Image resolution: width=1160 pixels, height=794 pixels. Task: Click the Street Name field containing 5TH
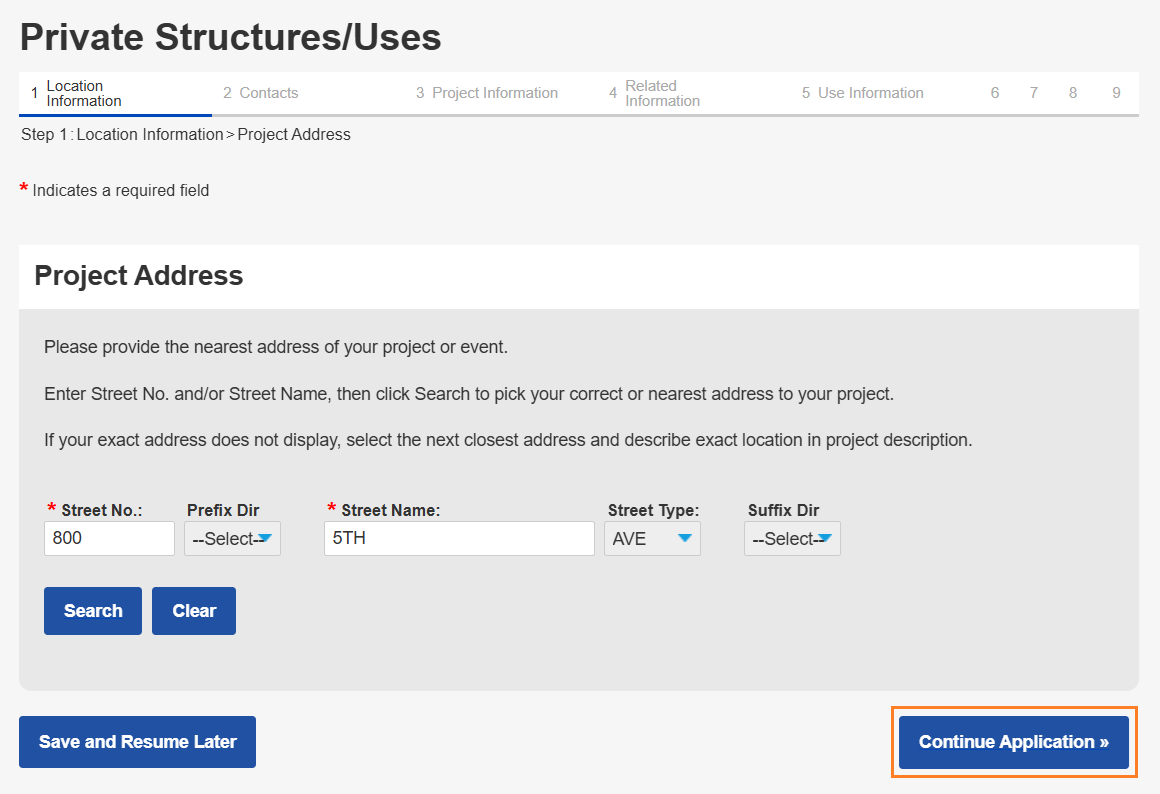459,538
